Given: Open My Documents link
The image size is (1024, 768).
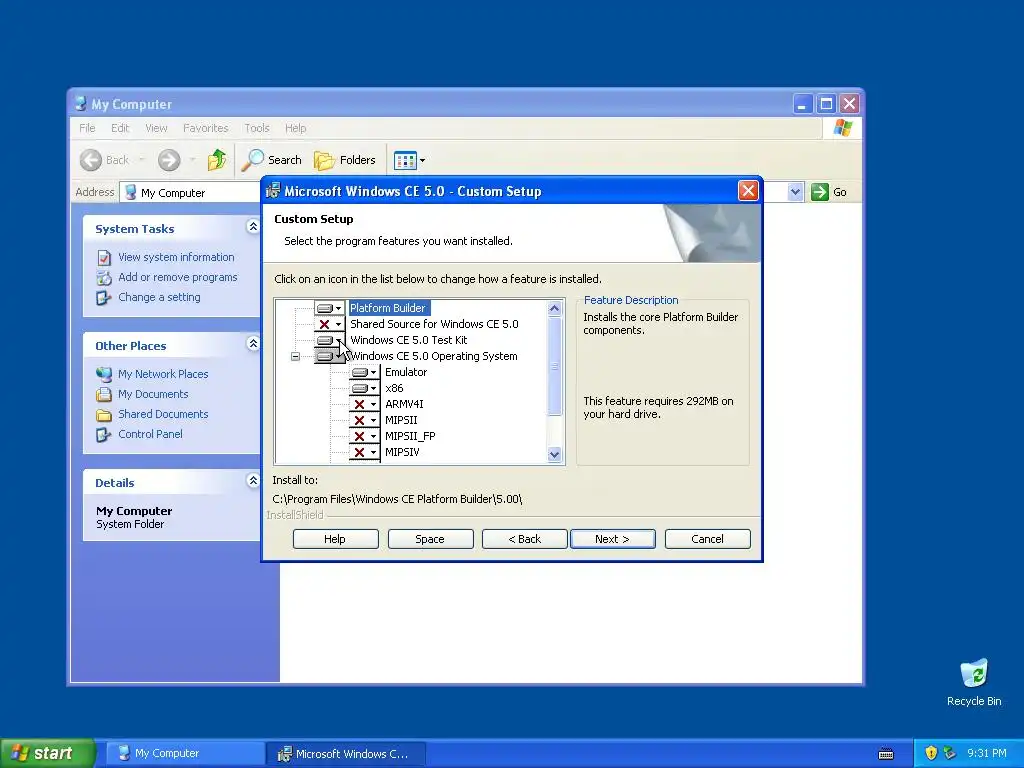Looking at the screenshot, I should point(153,394).
